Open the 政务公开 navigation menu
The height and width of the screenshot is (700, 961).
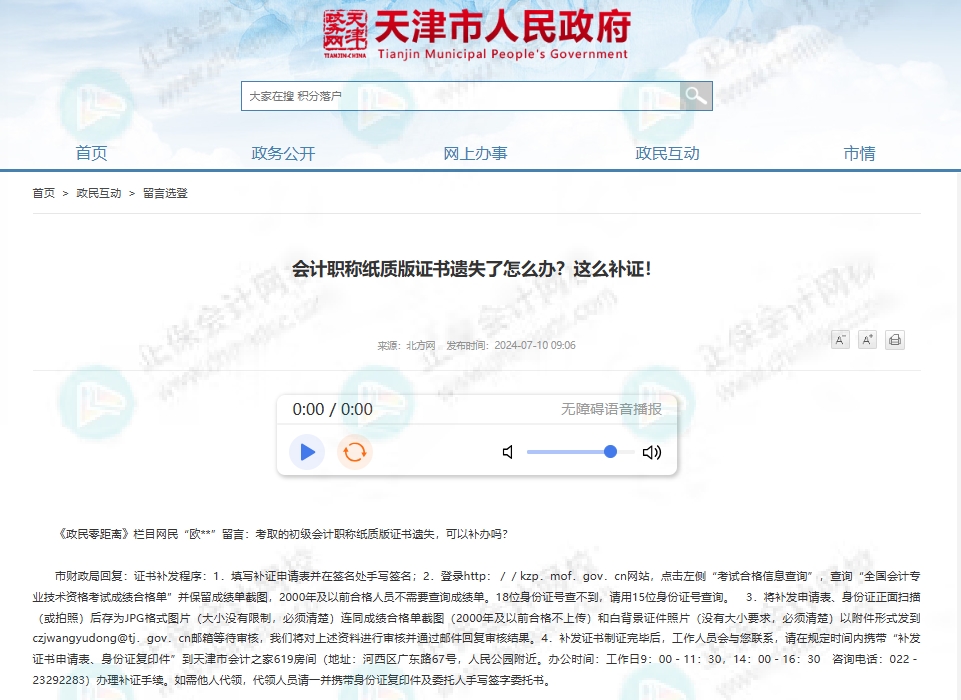[x=282, y=153]
